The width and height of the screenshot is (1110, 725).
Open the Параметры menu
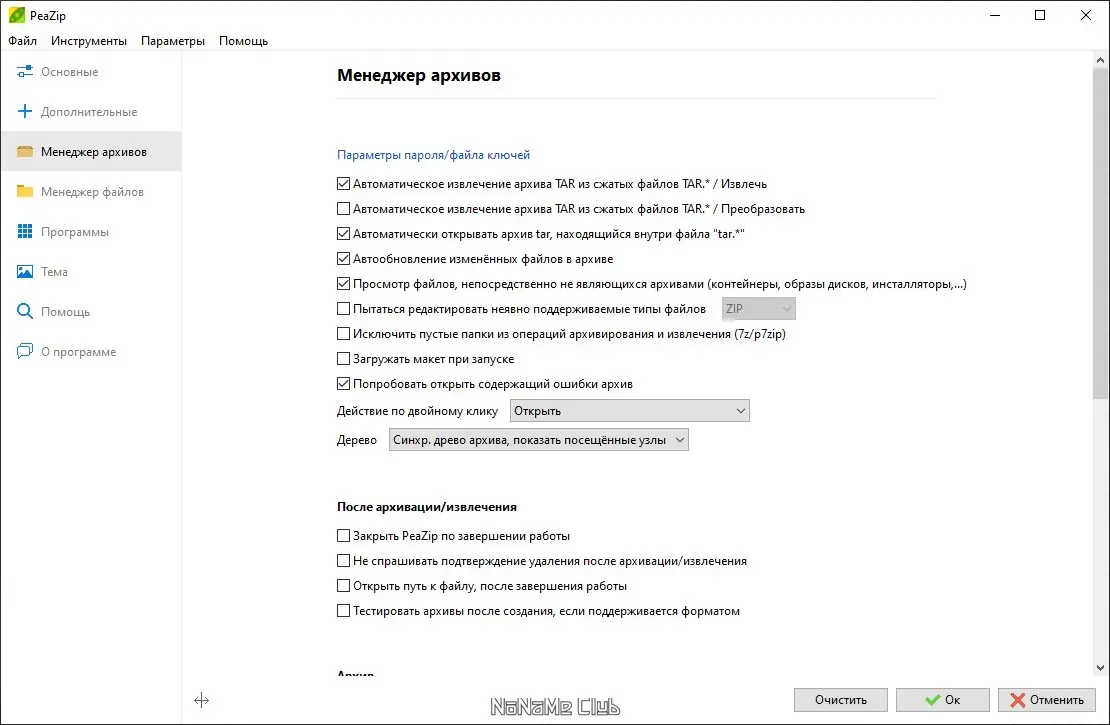(172, 41)
